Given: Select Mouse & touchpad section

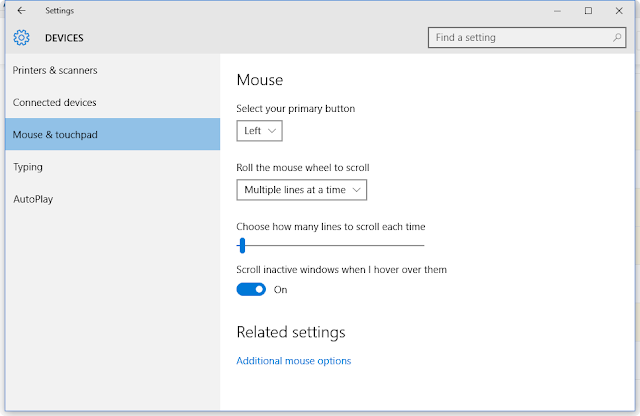Looking at the screenshot, I should click(55, 134).
